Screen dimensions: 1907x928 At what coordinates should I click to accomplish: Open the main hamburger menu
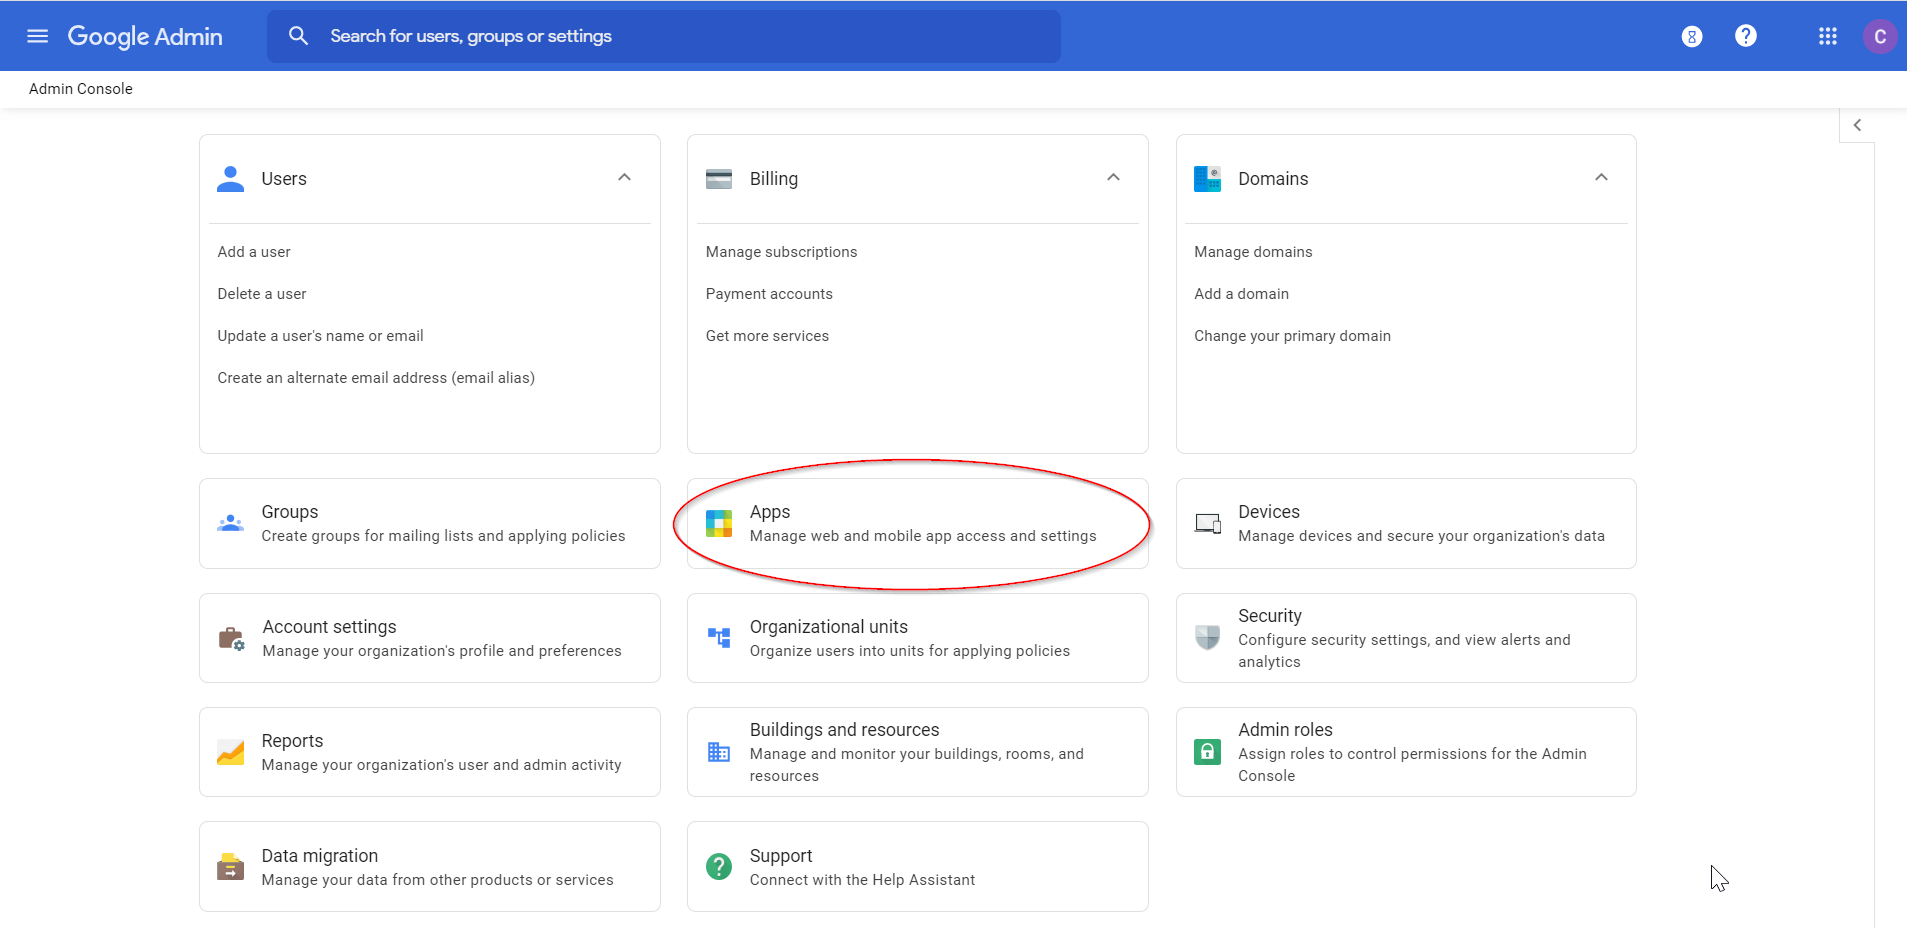pyautogui.click(x=37, y=36)
